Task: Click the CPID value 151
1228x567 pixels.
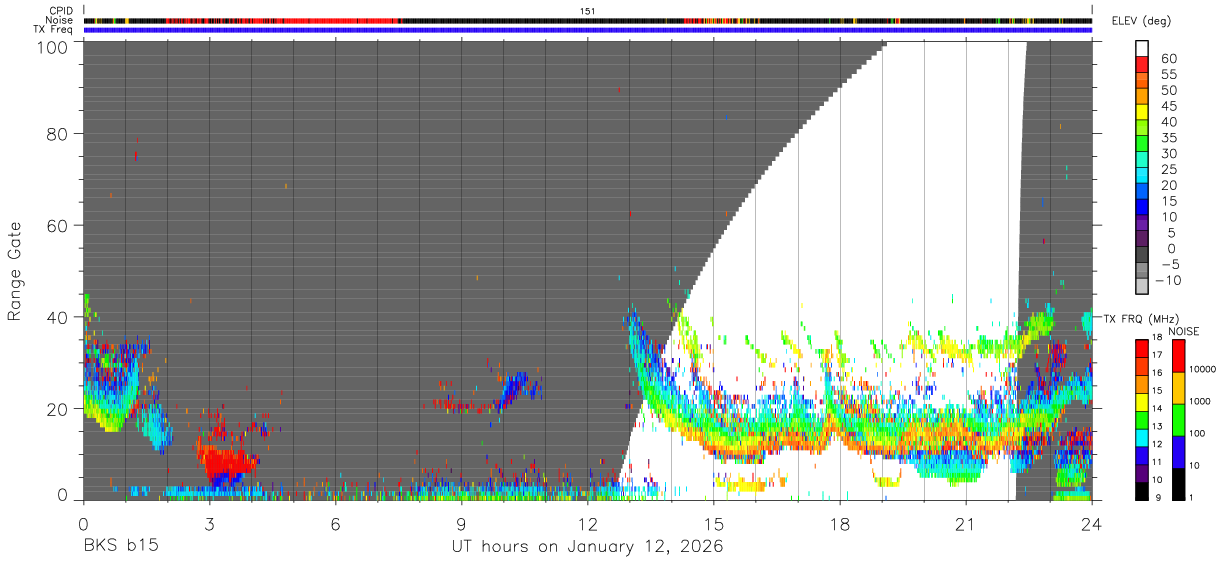Action: [x=588, y=11]
